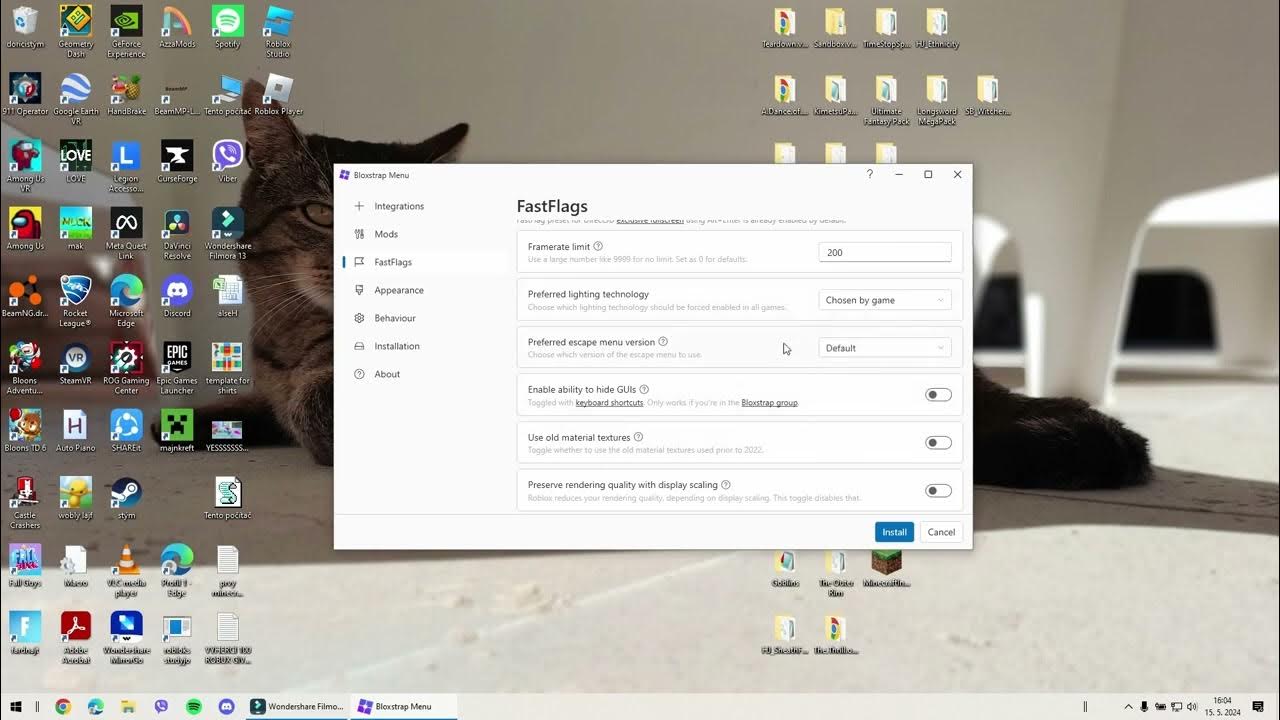The width and height of the screenshot is (1280, 720).
Task: Select the VLC media player desktop icon
Action: [x=126, y=570]
